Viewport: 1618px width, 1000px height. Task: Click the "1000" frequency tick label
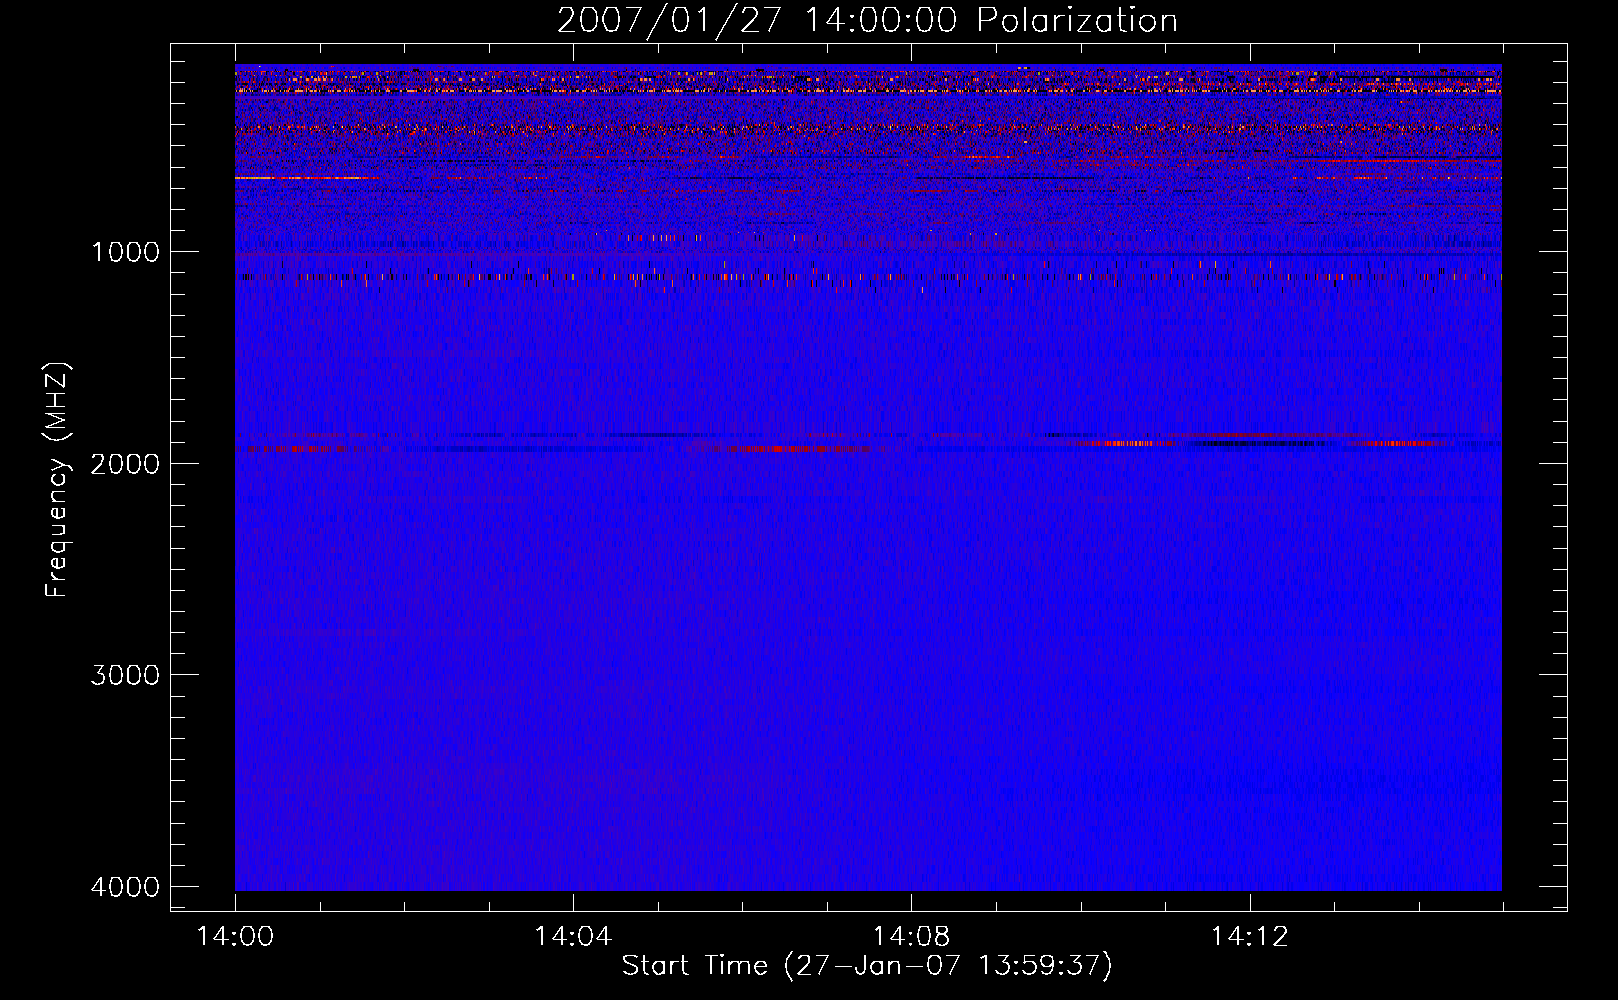click(x=125, y=251)
